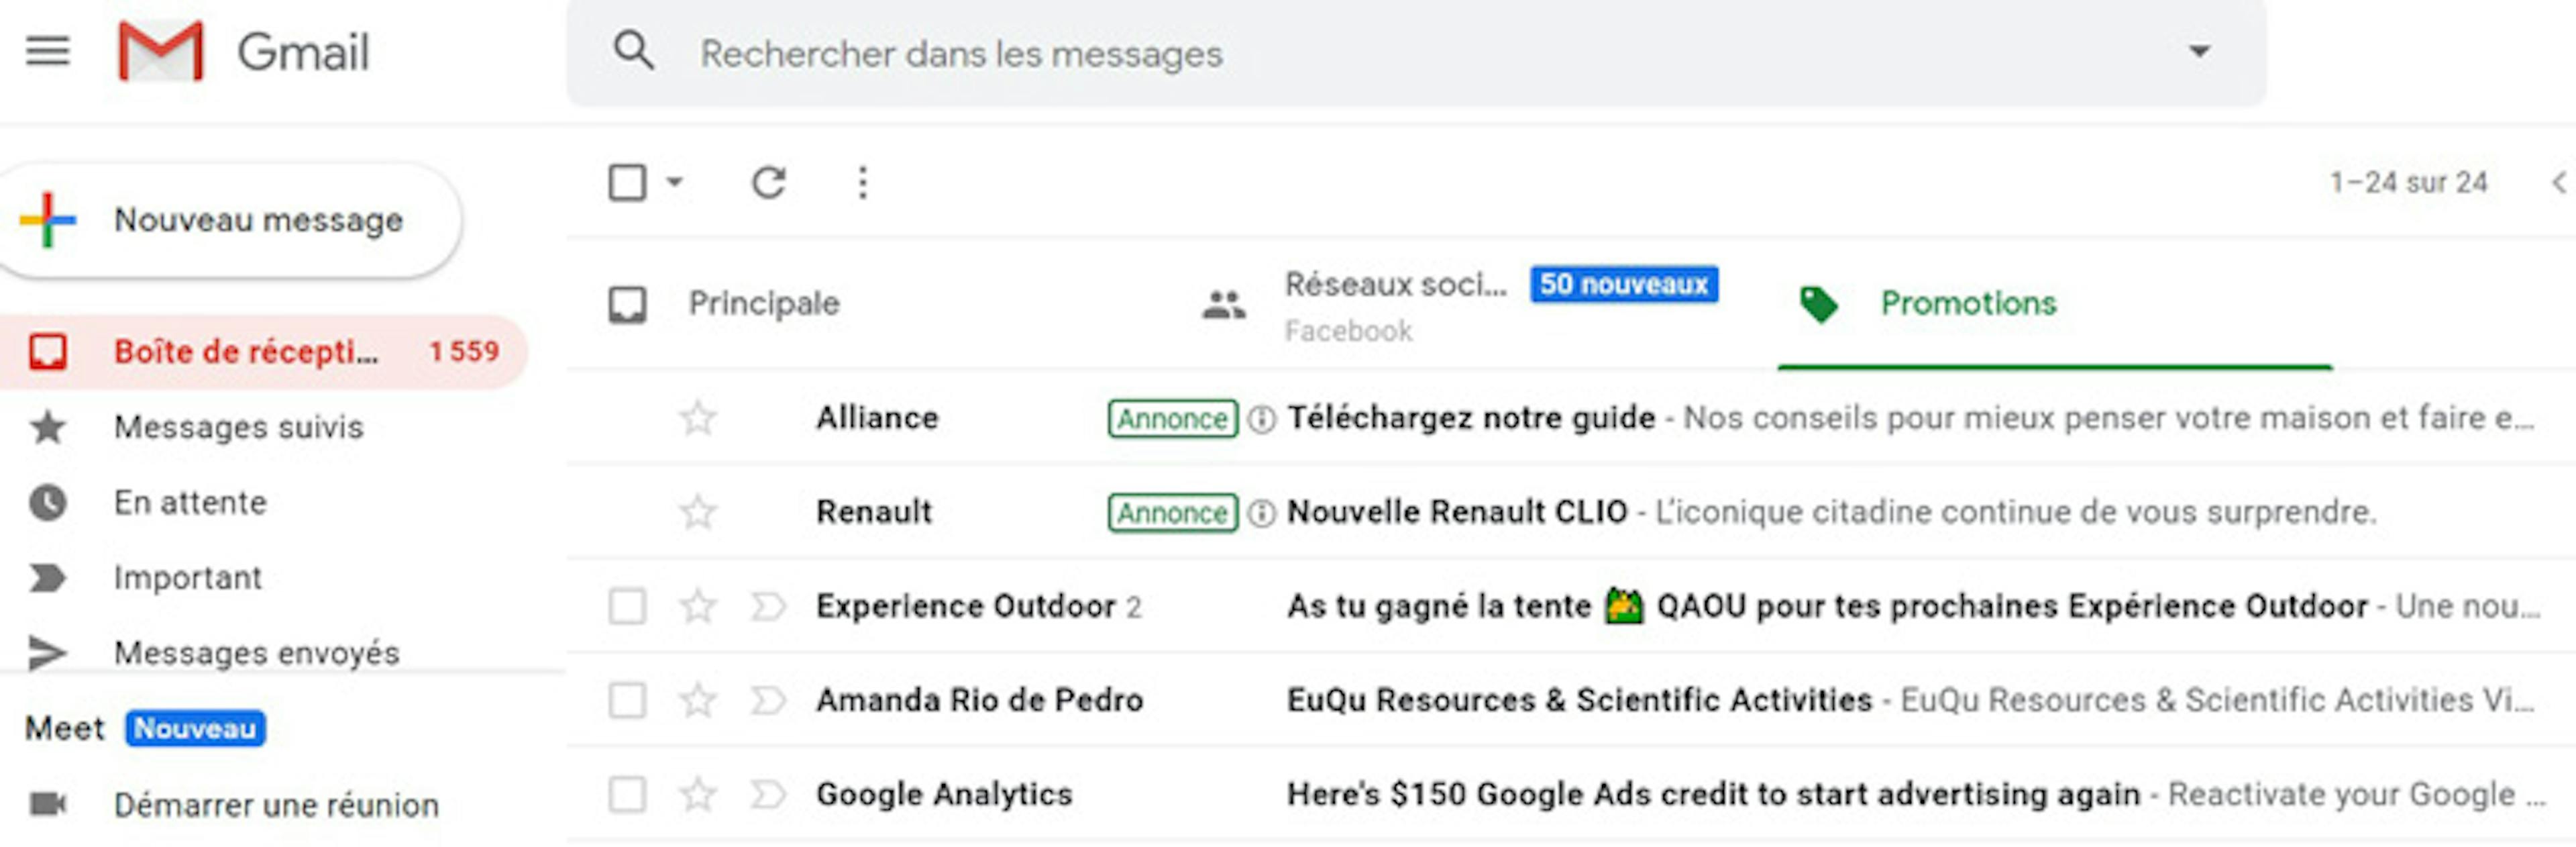This screenshot has height=847, width=2576.
Task: Open the Gmail main menu (hamburger icon)
Action: click(x=46, y=50)
